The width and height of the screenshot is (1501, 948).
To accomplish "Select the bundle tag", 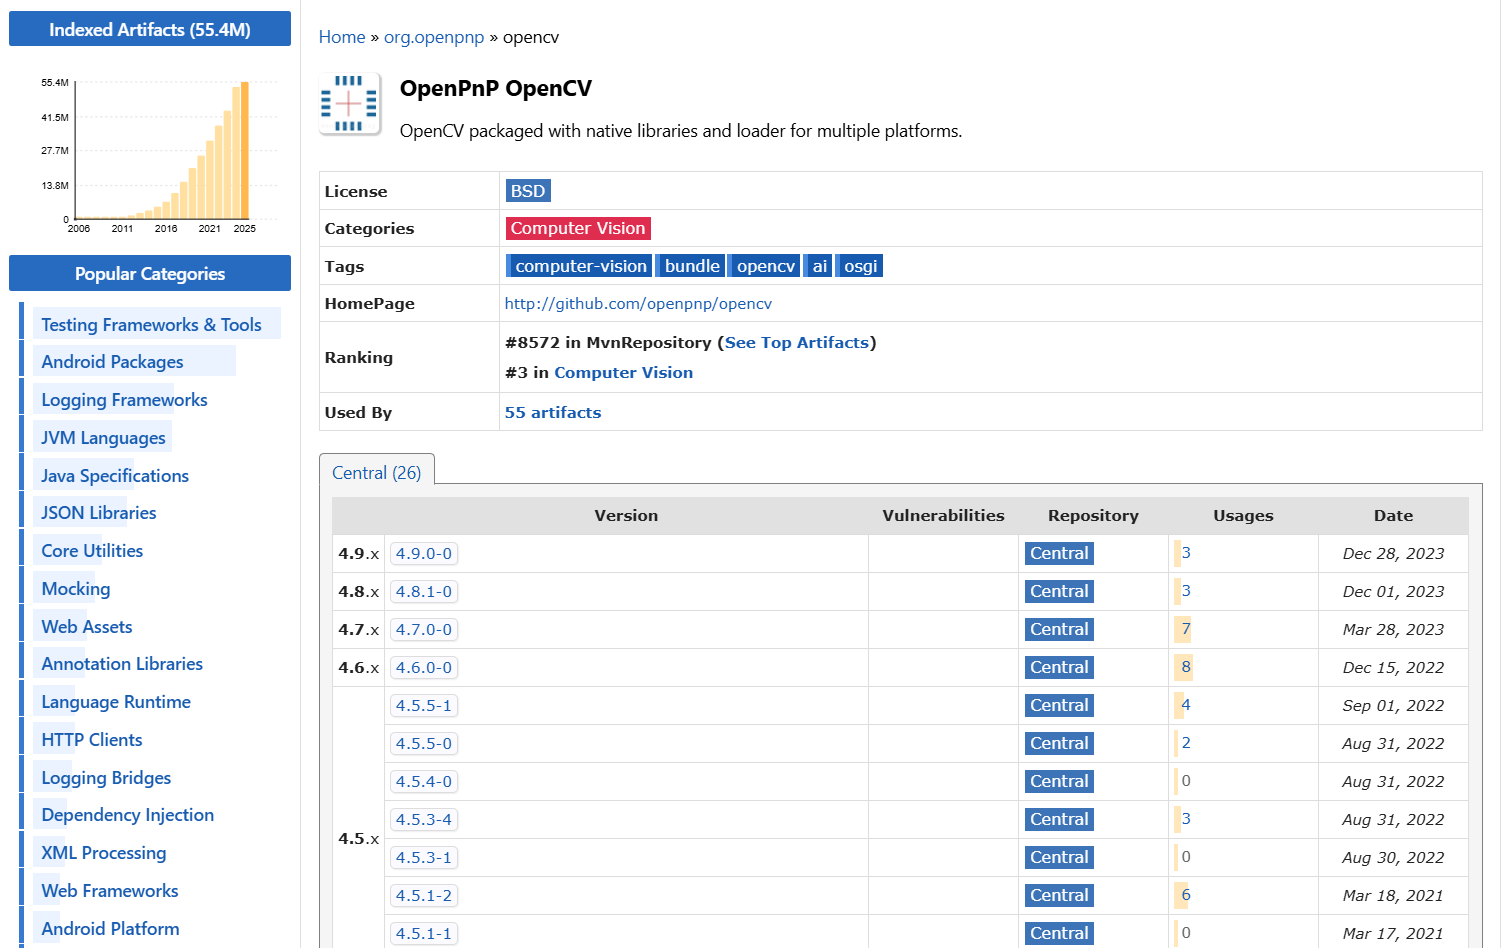I will tap(690, 266).
